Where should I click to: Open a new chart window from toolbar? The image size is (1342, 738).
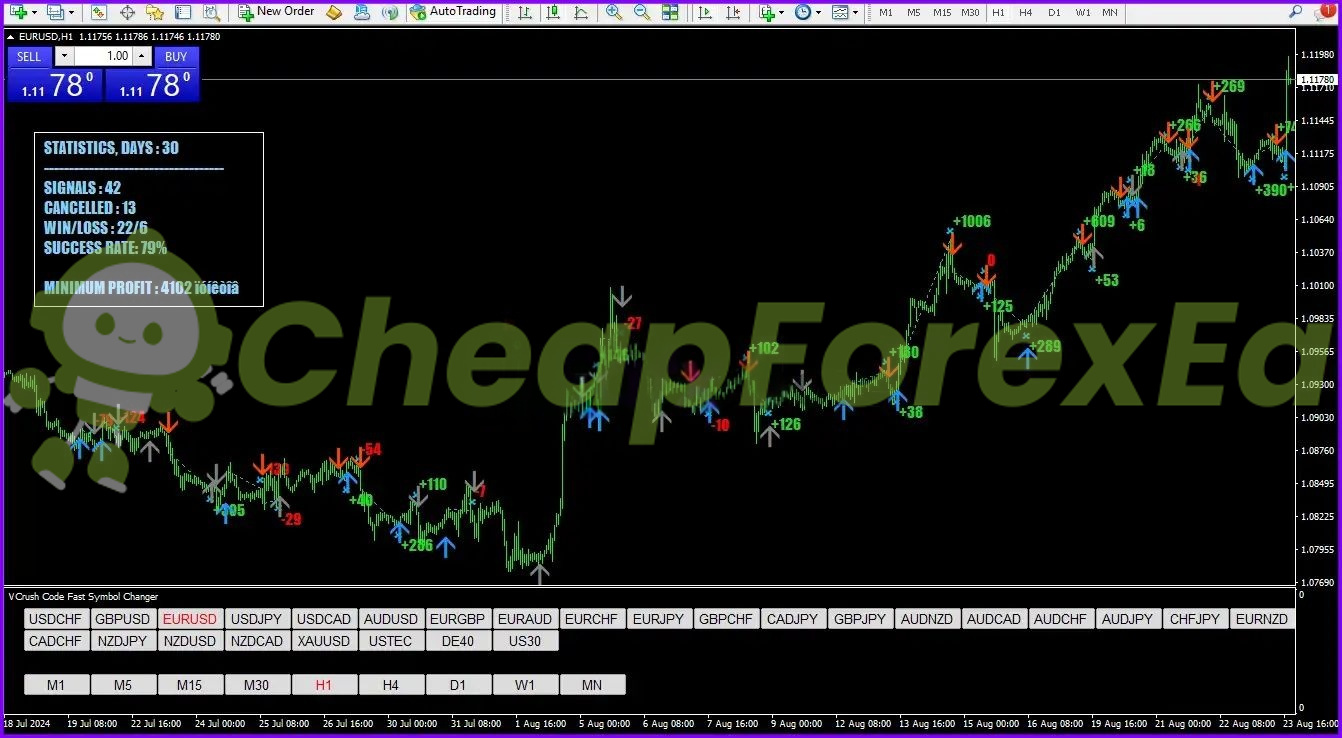(x=18, y=12)
